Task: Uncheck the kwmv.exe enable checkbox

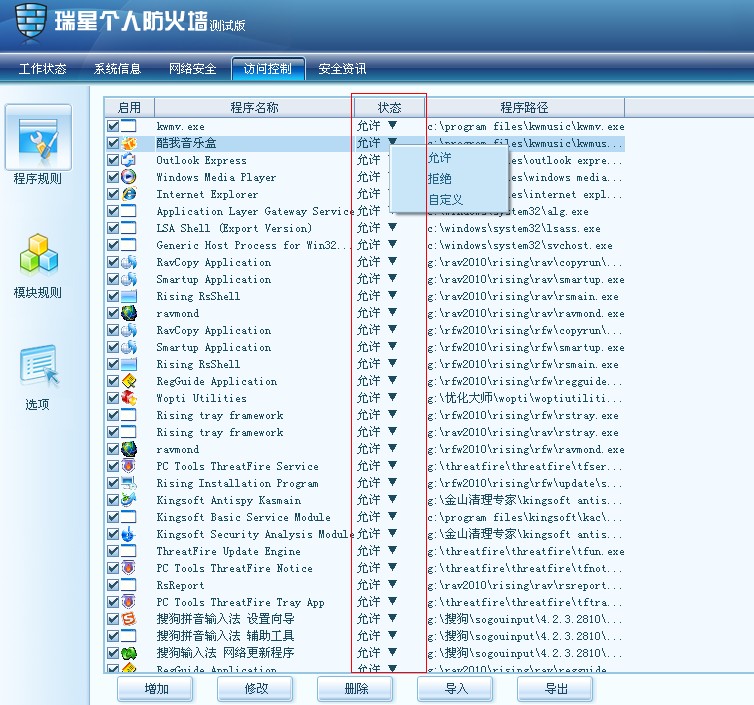Action: tap(113, 126)
